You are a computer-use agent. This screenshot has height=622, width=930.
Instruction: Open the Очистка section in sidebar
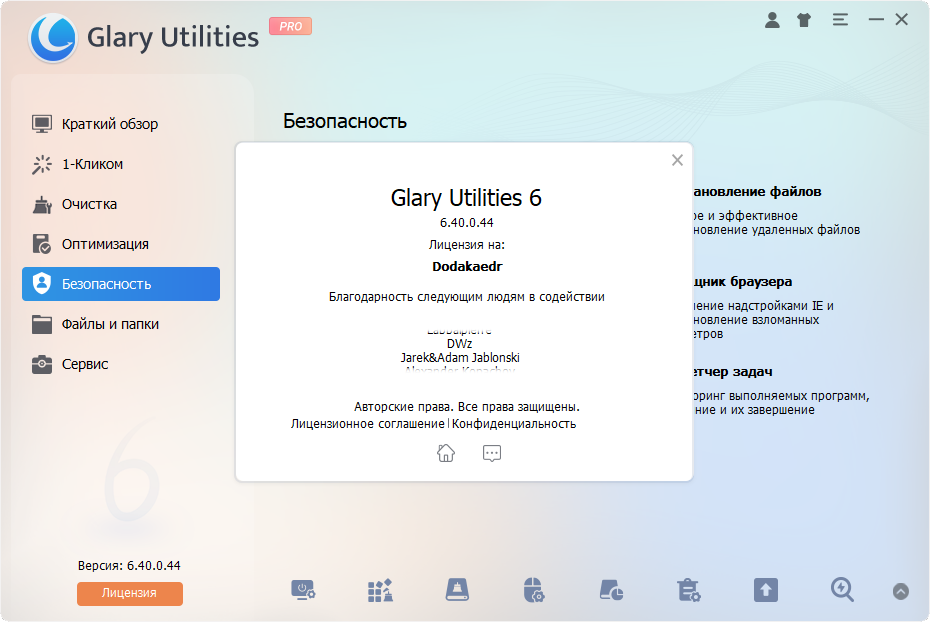coord(89,204)
